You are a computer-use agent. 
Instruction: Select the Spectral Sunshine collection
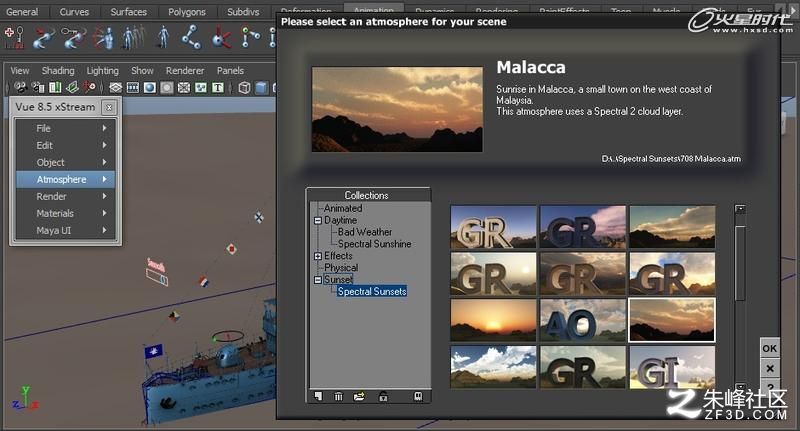374,244
